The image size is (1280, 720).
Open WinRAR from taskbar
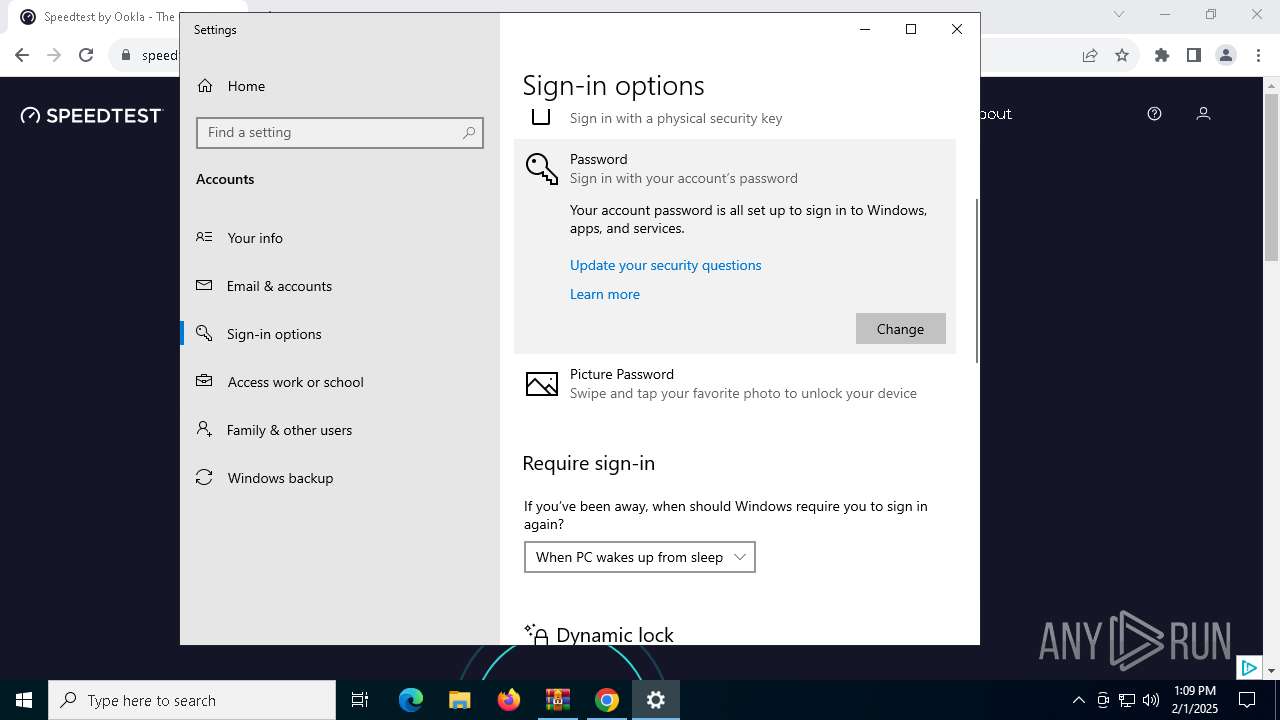(558, 700)
